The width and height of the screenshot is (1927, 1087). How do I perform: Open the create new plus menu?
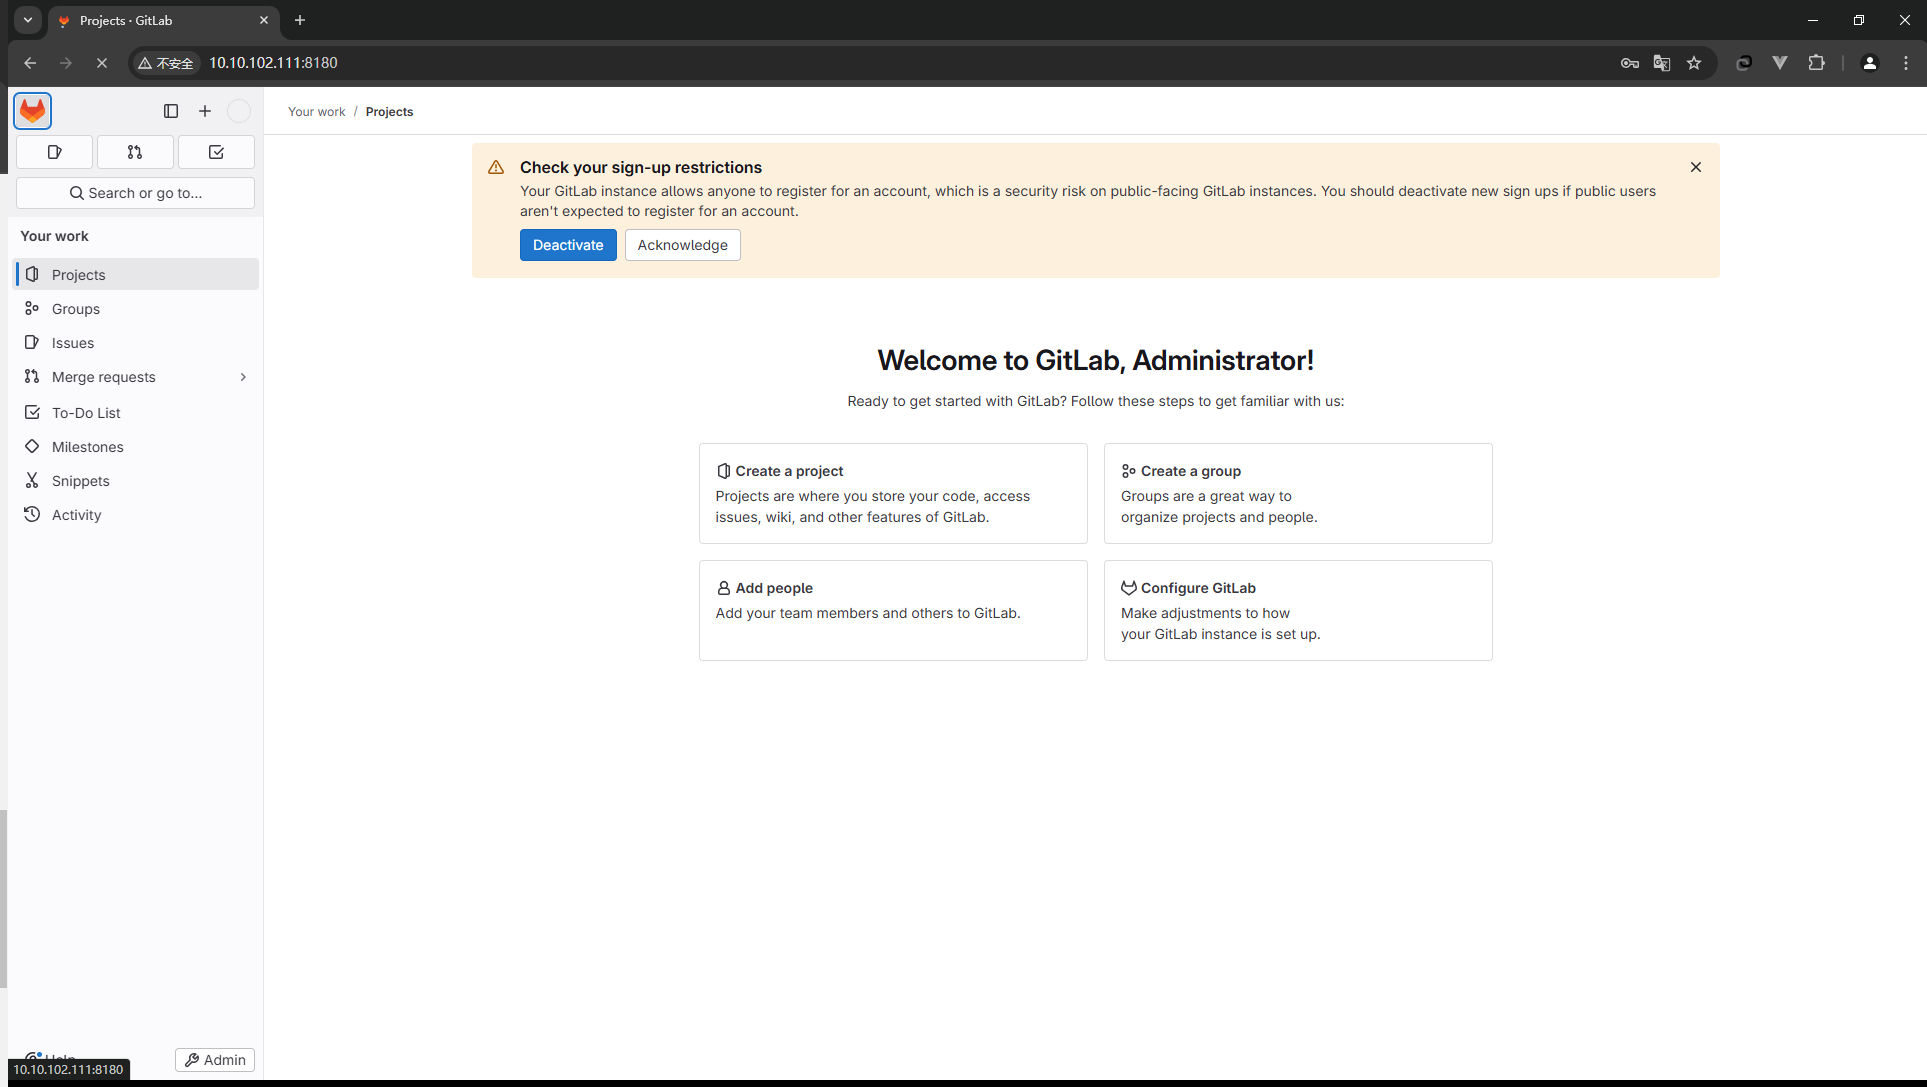(x=205, y=111)
